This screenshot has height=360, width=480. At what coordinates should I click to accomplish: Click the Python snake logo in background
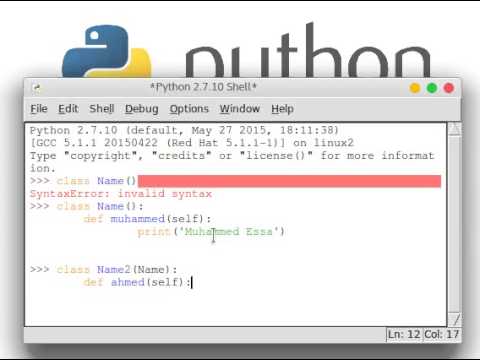(x=107, y=52)
